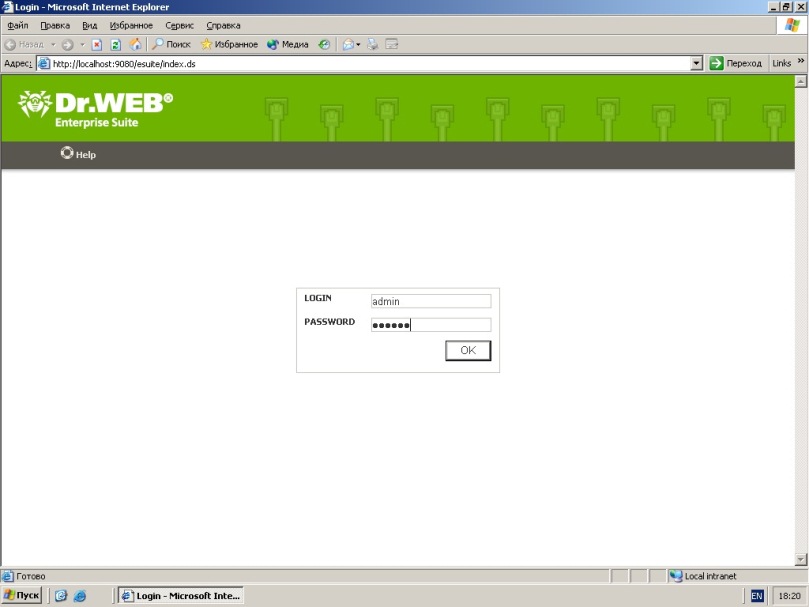Open the Back history dropdown arrow
809x607 pixels.
pyautogui.click(x=53, y=44)
